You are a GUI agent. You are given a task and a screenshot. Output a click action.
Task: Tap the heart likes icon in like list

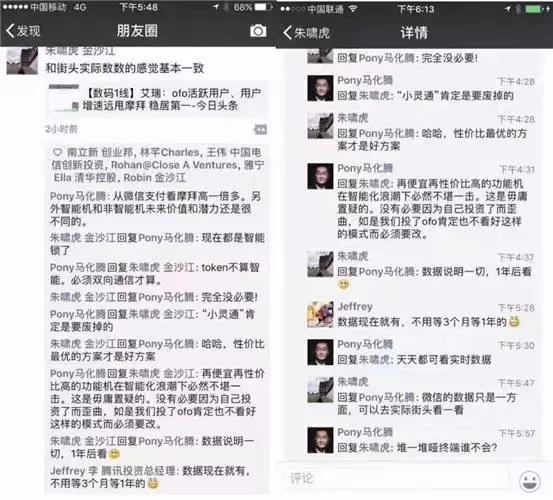click(57, 152)
